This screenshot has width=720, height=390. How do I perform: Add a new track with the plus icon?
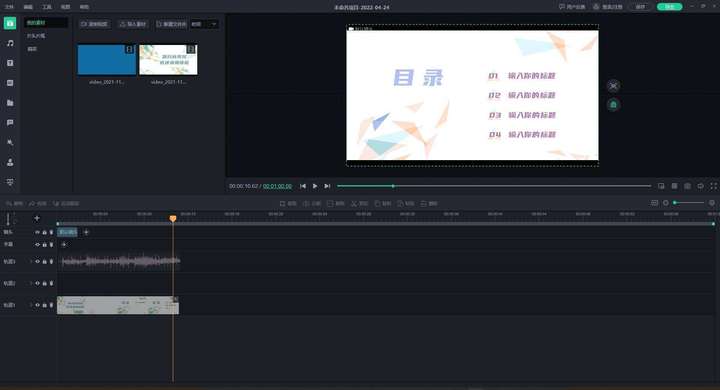37,218
